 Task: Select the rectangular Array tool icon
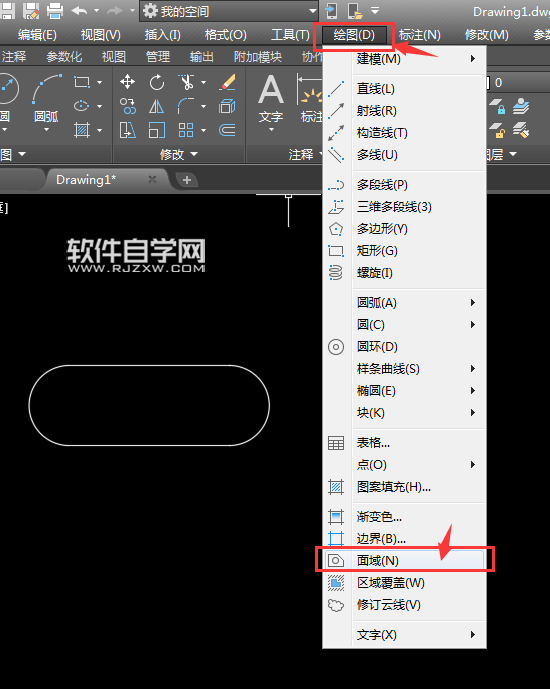coord(186,130)
